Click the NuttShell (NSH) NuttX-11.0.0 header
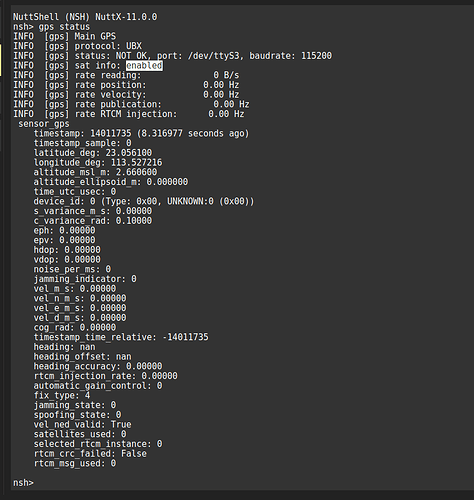This screenshot has width=474, height=500. click(85, 17)
